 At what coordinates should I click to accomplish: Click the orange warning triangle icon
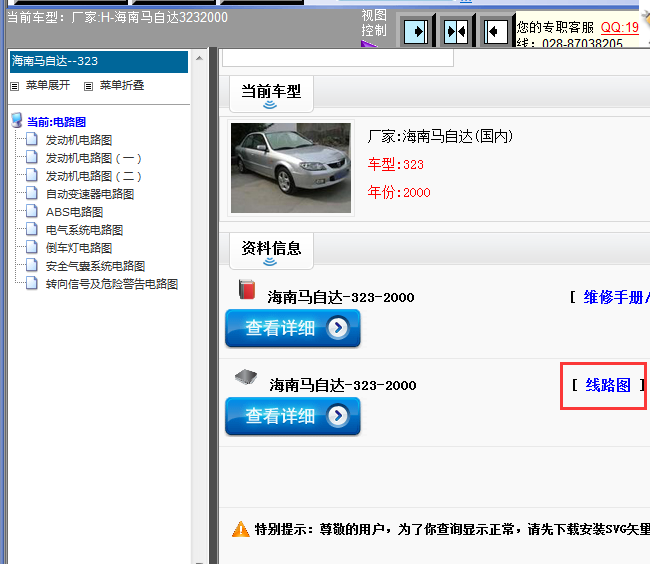pos(241,529)
